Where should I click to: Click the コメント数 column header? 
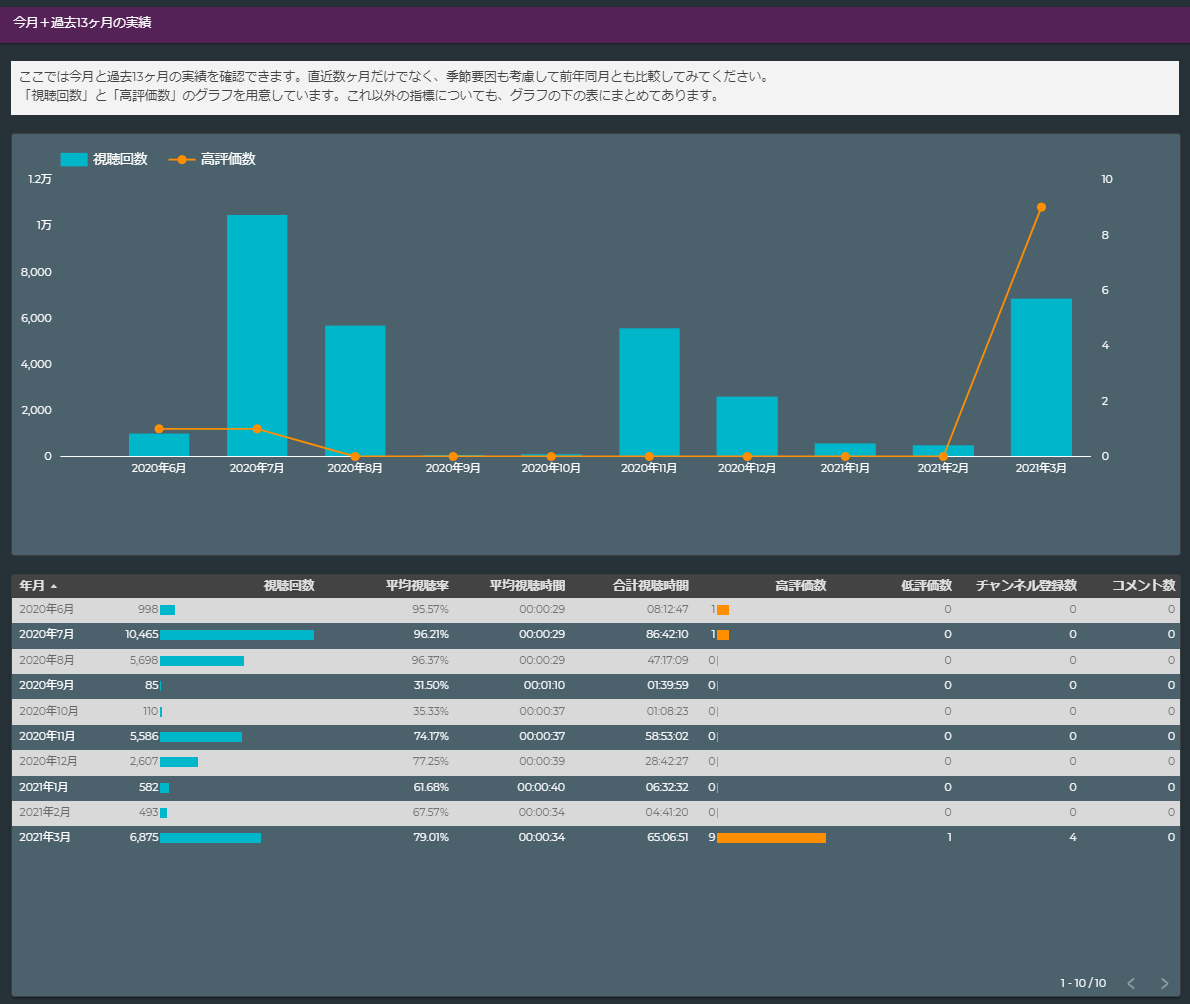tap(1143, 586)
